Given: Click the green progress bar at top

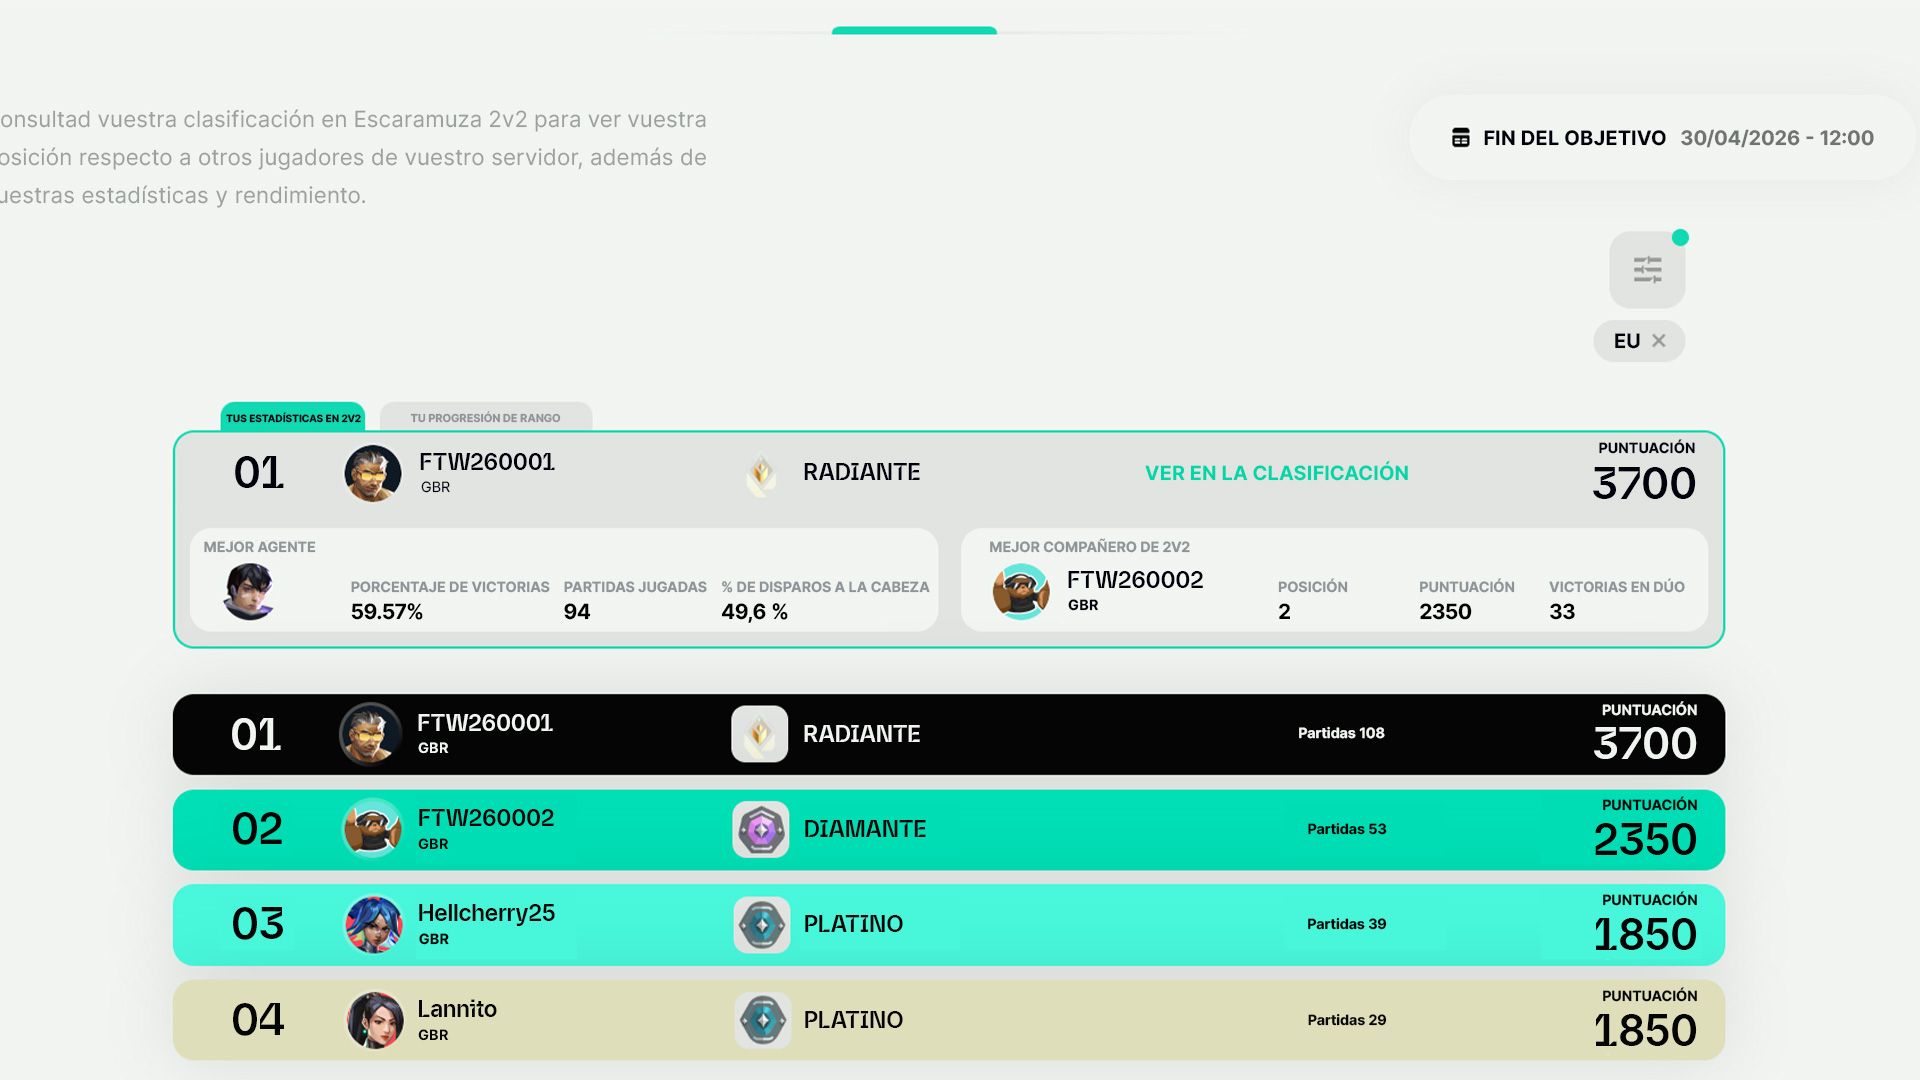Looking at the screenshot, I should (914, 31).
